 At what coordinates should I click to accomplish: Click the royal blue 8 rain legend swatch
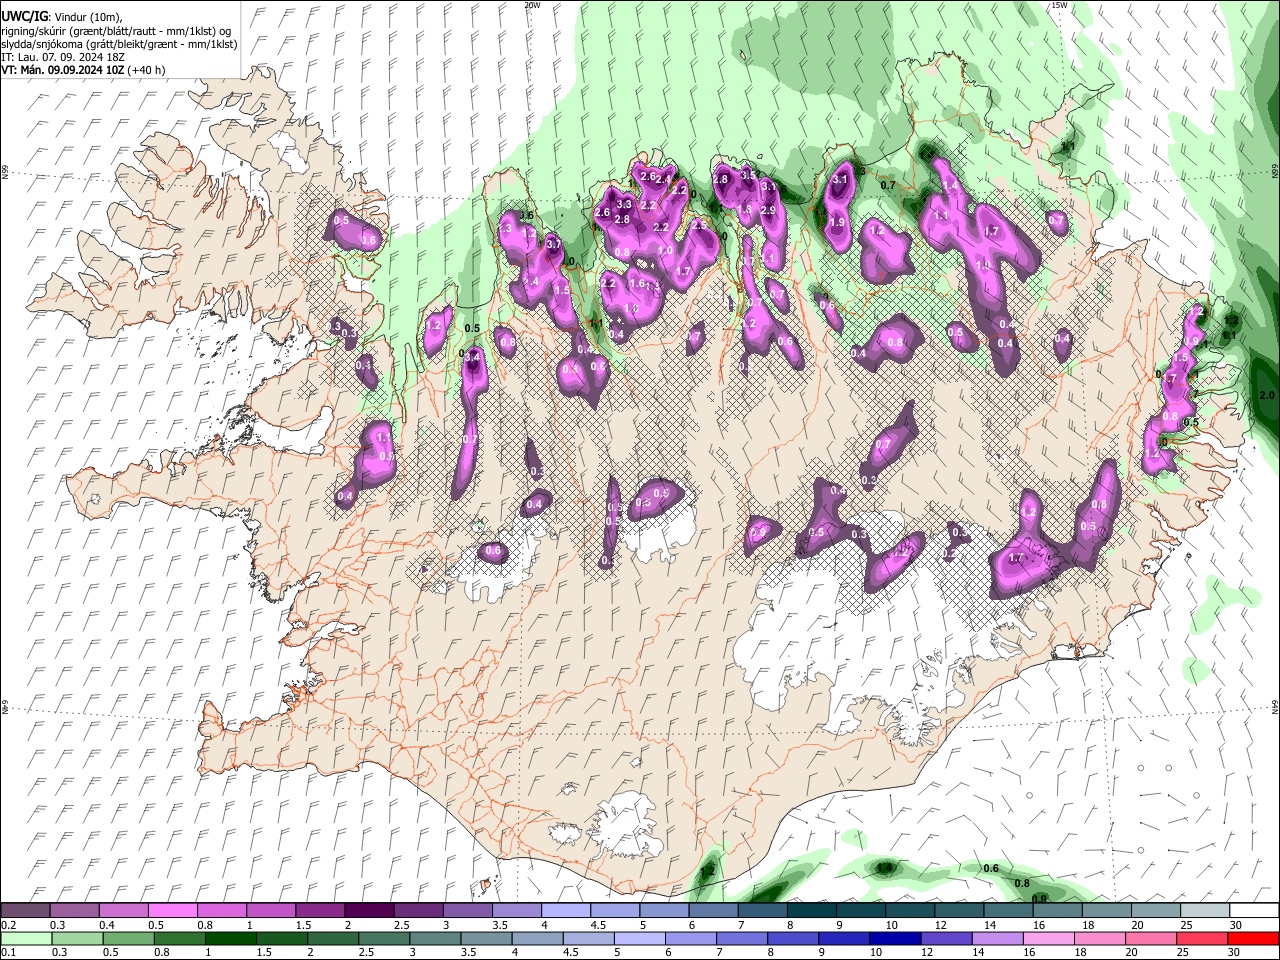coord(792,938)
